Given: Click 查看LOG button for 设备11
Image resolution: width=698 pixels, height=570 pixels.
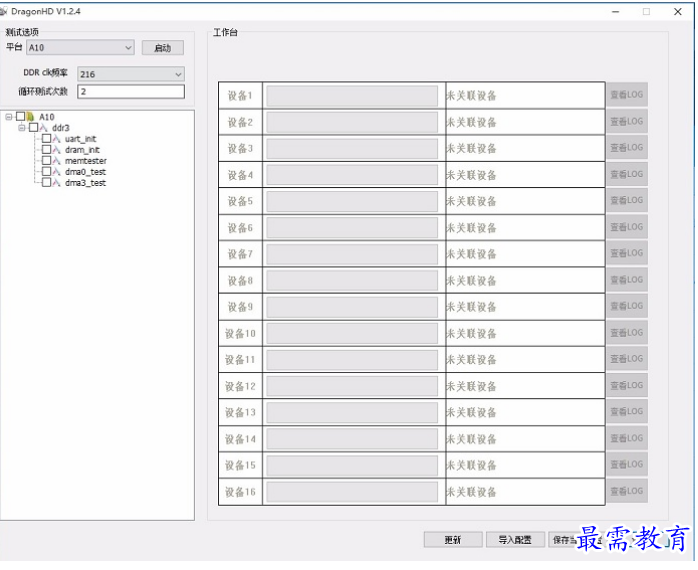Looking at the screenshot, I should click(627, 359).
